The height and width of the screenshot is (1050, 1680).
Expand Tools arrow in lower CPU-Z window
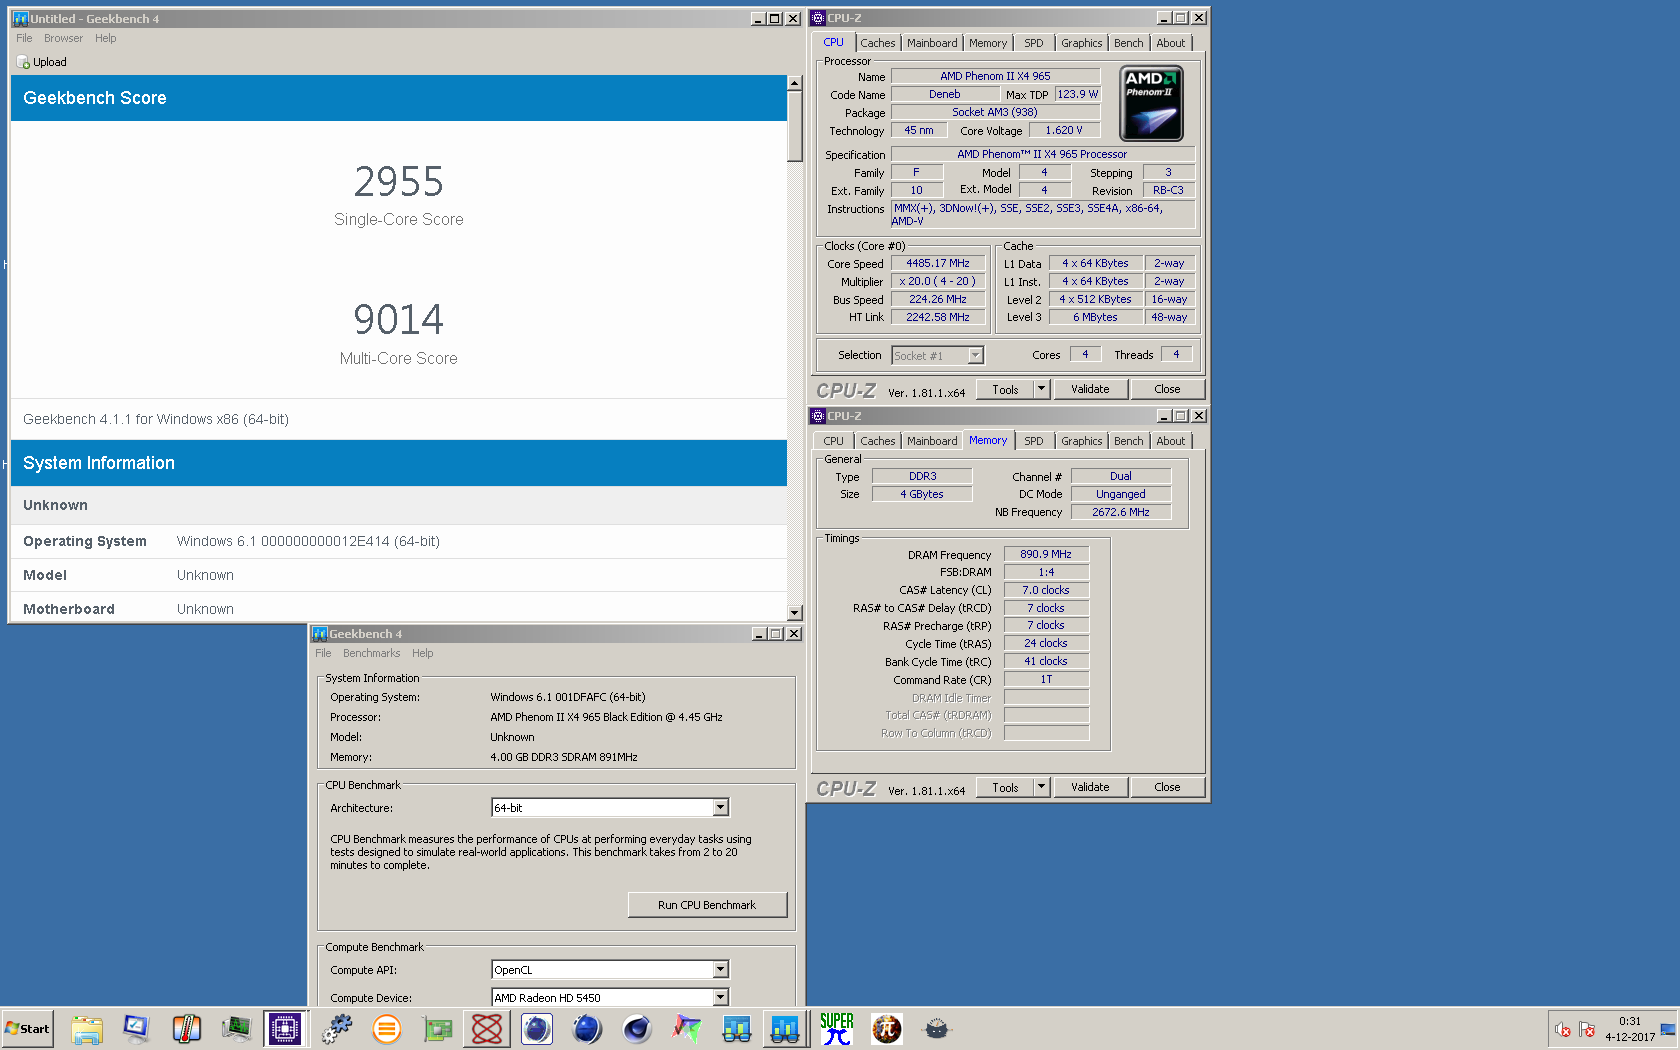1042,788
